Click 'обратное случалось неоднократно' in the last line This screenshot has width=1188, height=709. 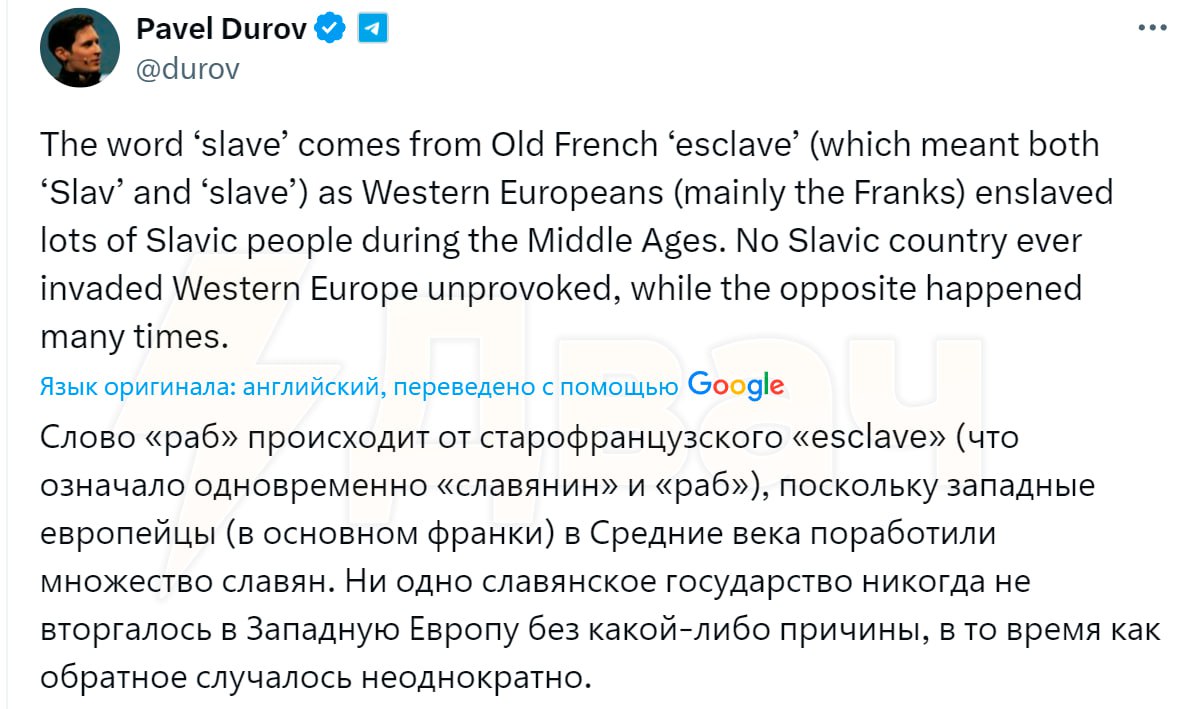[x=315, y=677]
